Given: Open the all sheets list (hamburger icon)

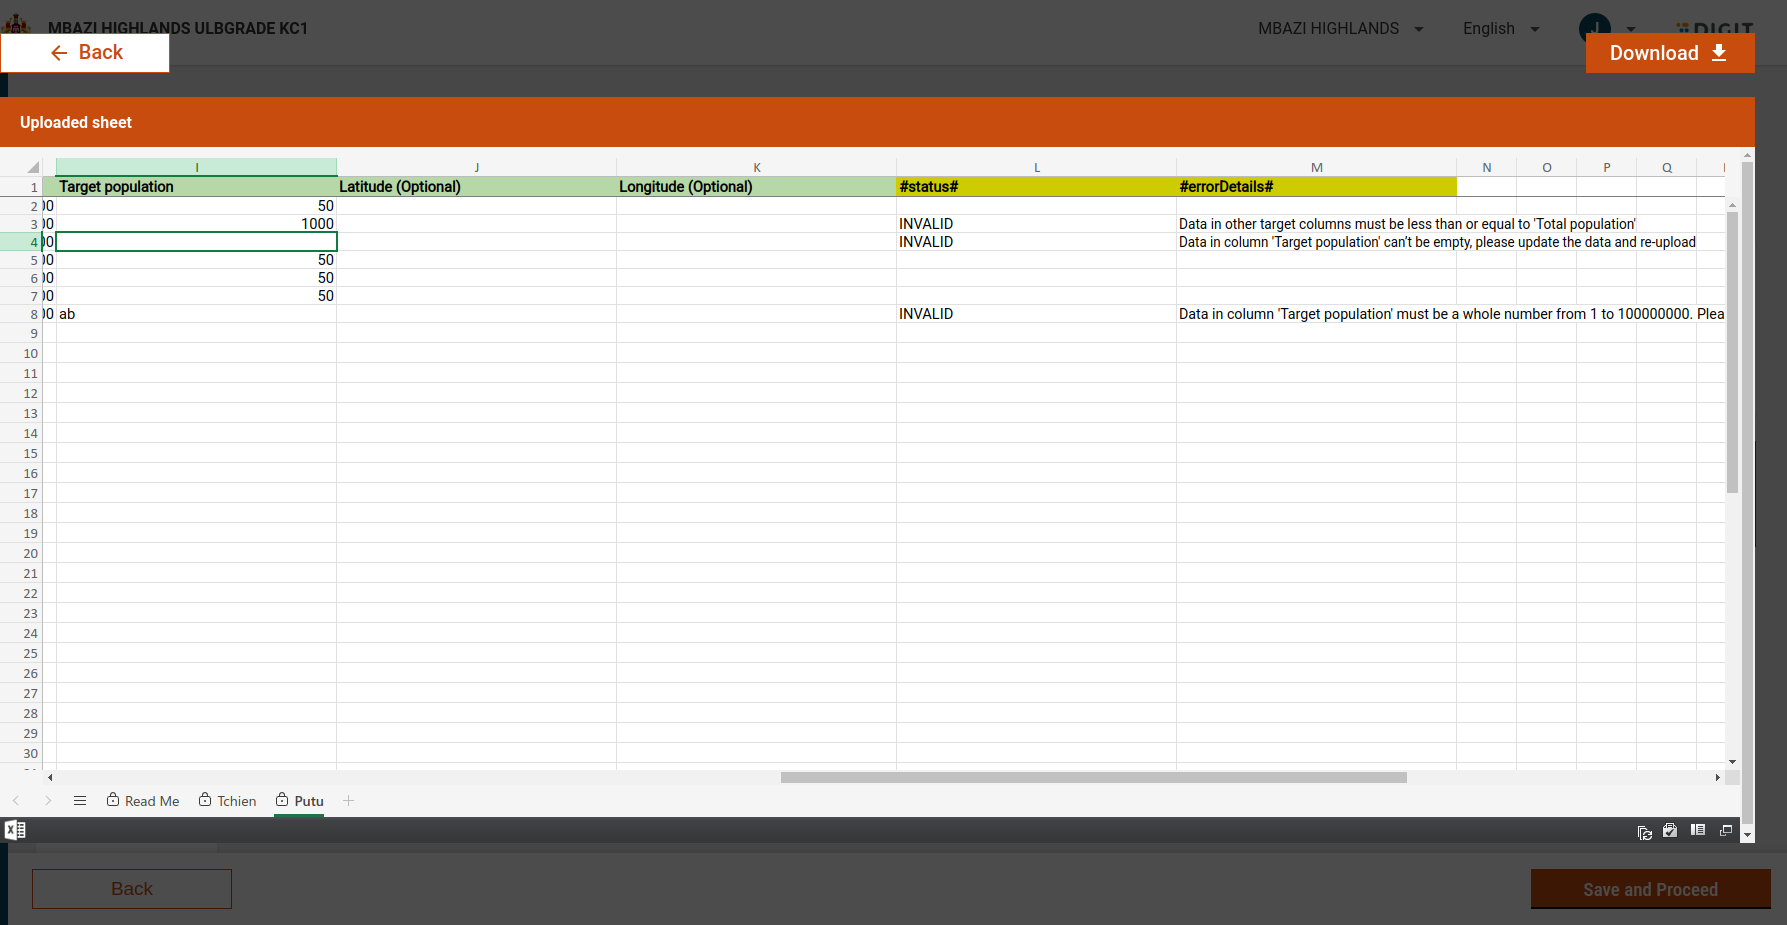Looking at the screenshot, I should coord(80,801).
